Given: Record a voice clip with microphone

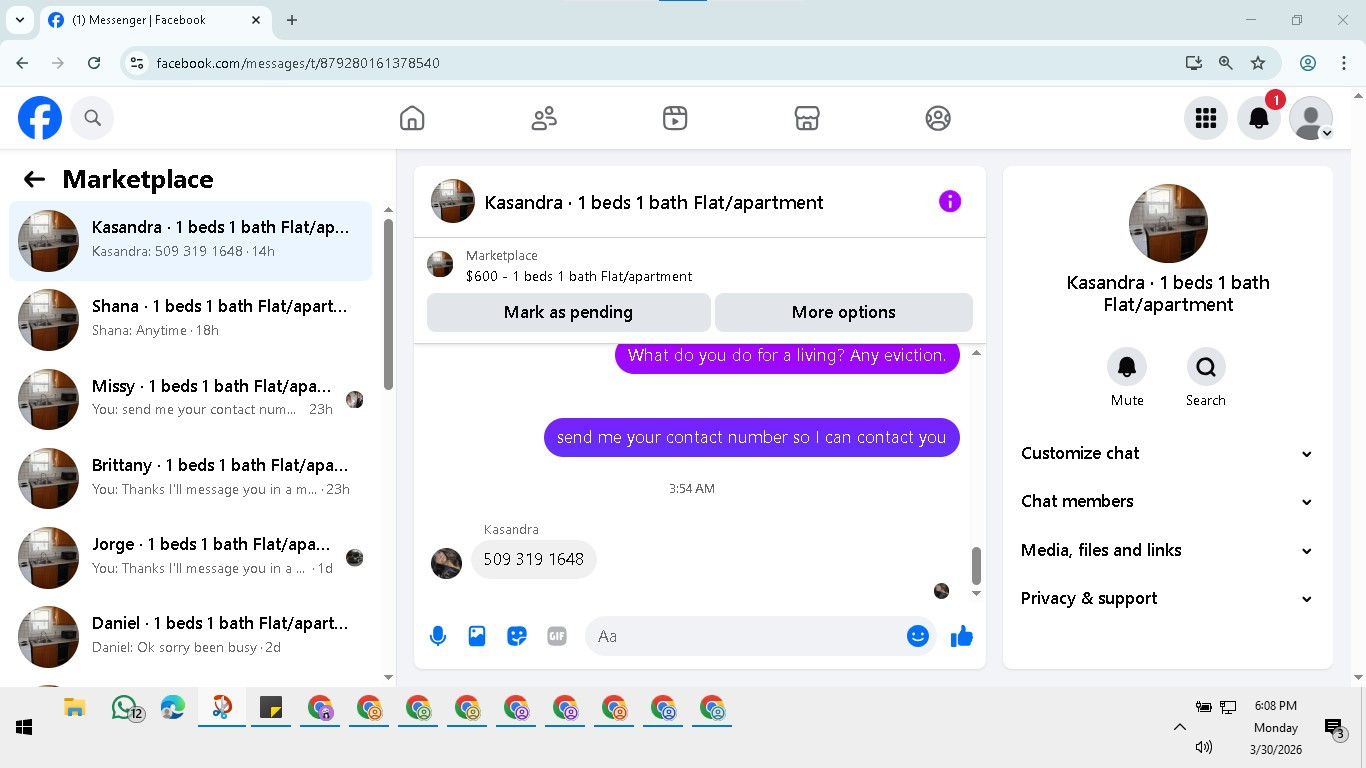Looking at the screenshot, I should (437, 636).
